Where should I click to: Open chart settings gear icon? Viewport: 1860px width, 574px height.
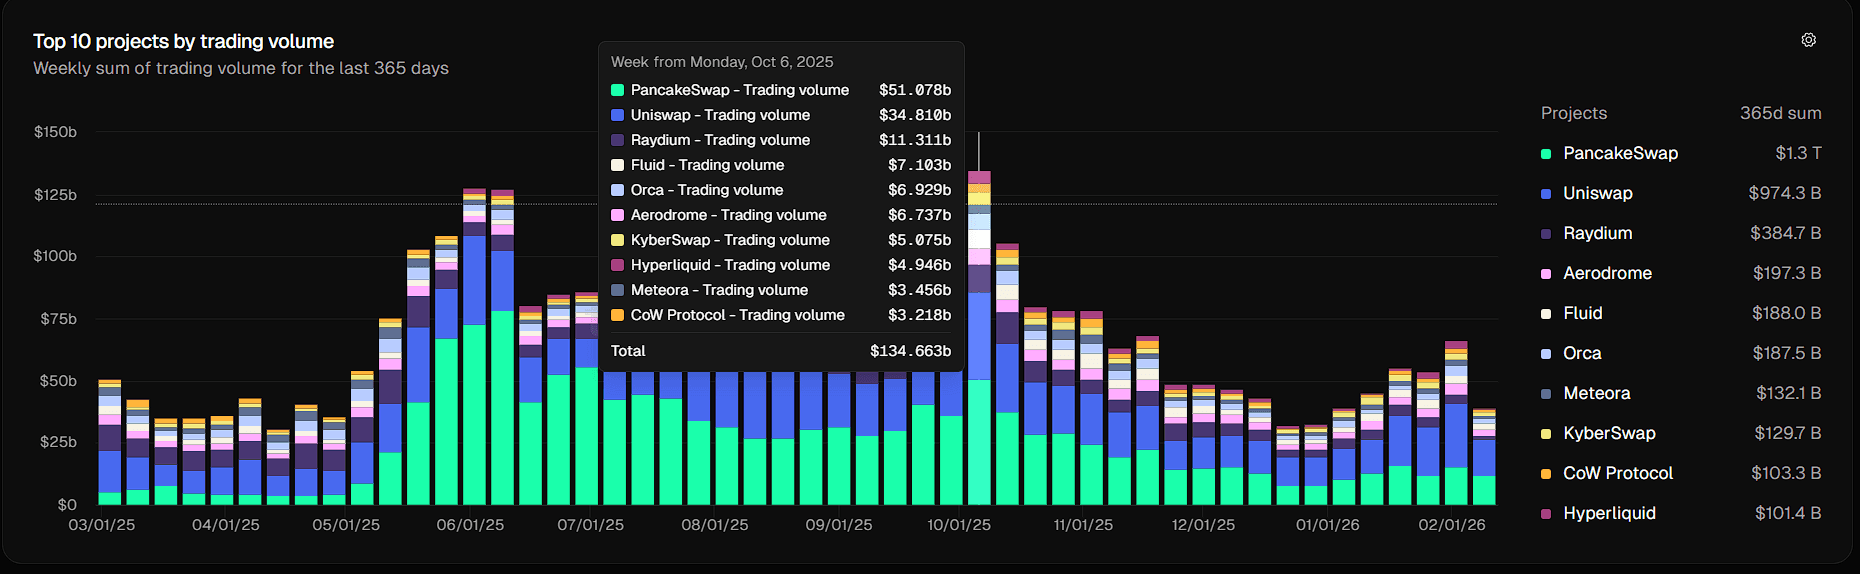[1809, 40]
